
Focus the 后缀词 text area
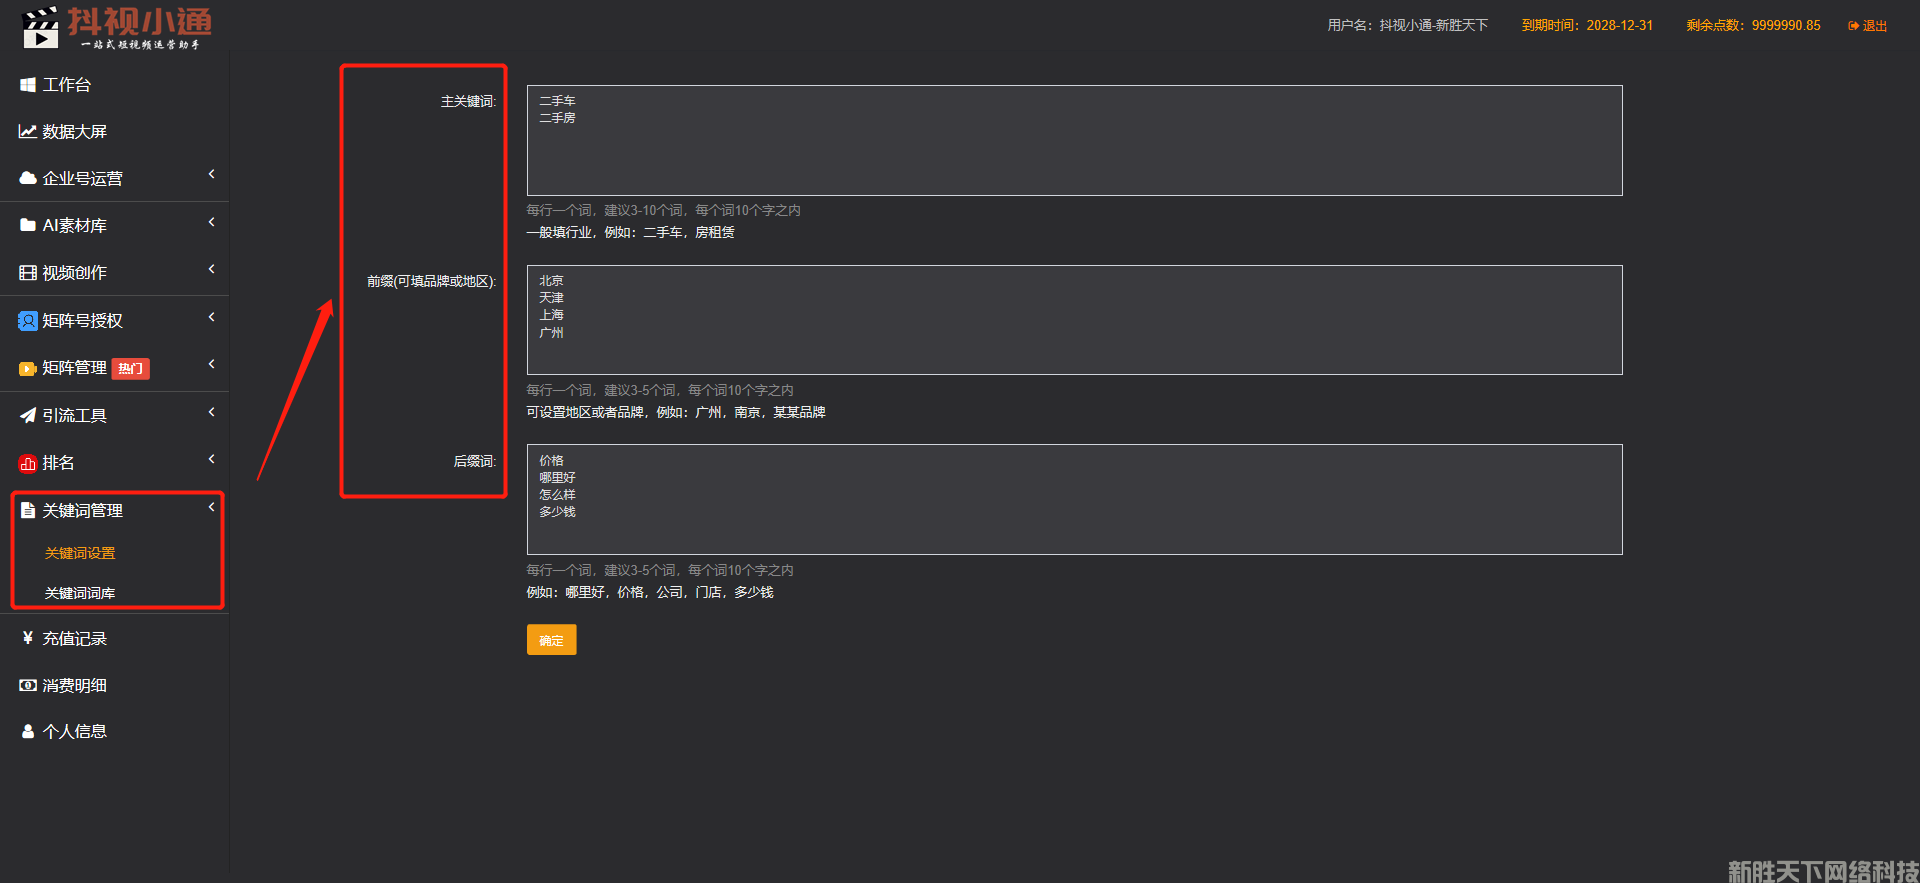pos(1074,499)
